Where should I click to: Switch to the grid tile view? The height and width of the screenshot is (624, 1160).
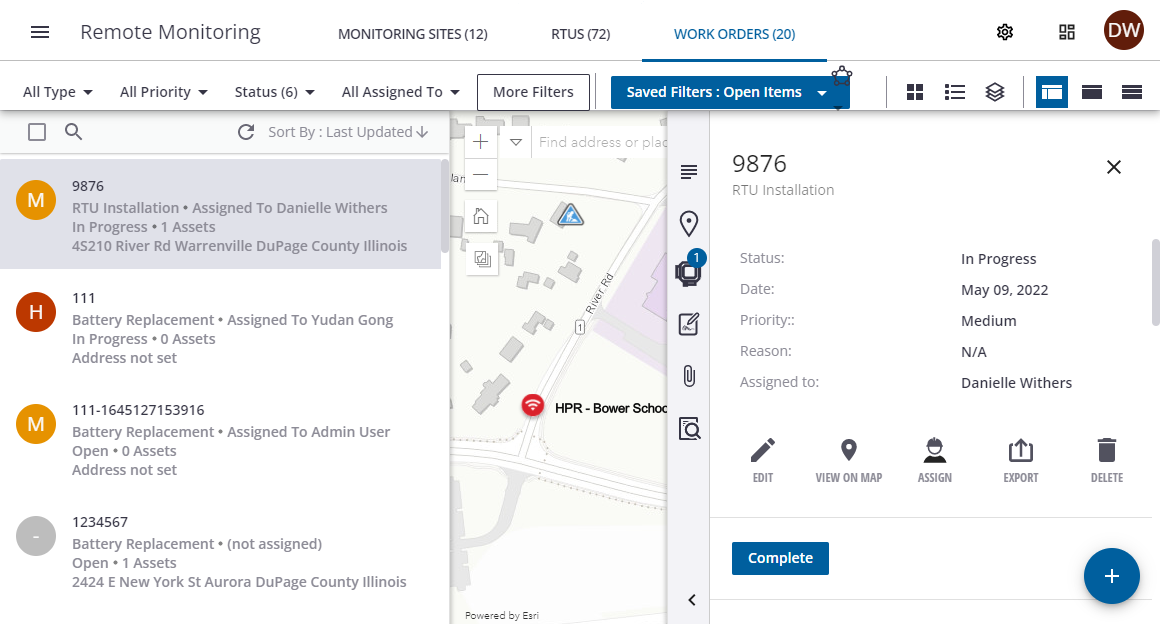pyautogui.click(x=914, y=92)
